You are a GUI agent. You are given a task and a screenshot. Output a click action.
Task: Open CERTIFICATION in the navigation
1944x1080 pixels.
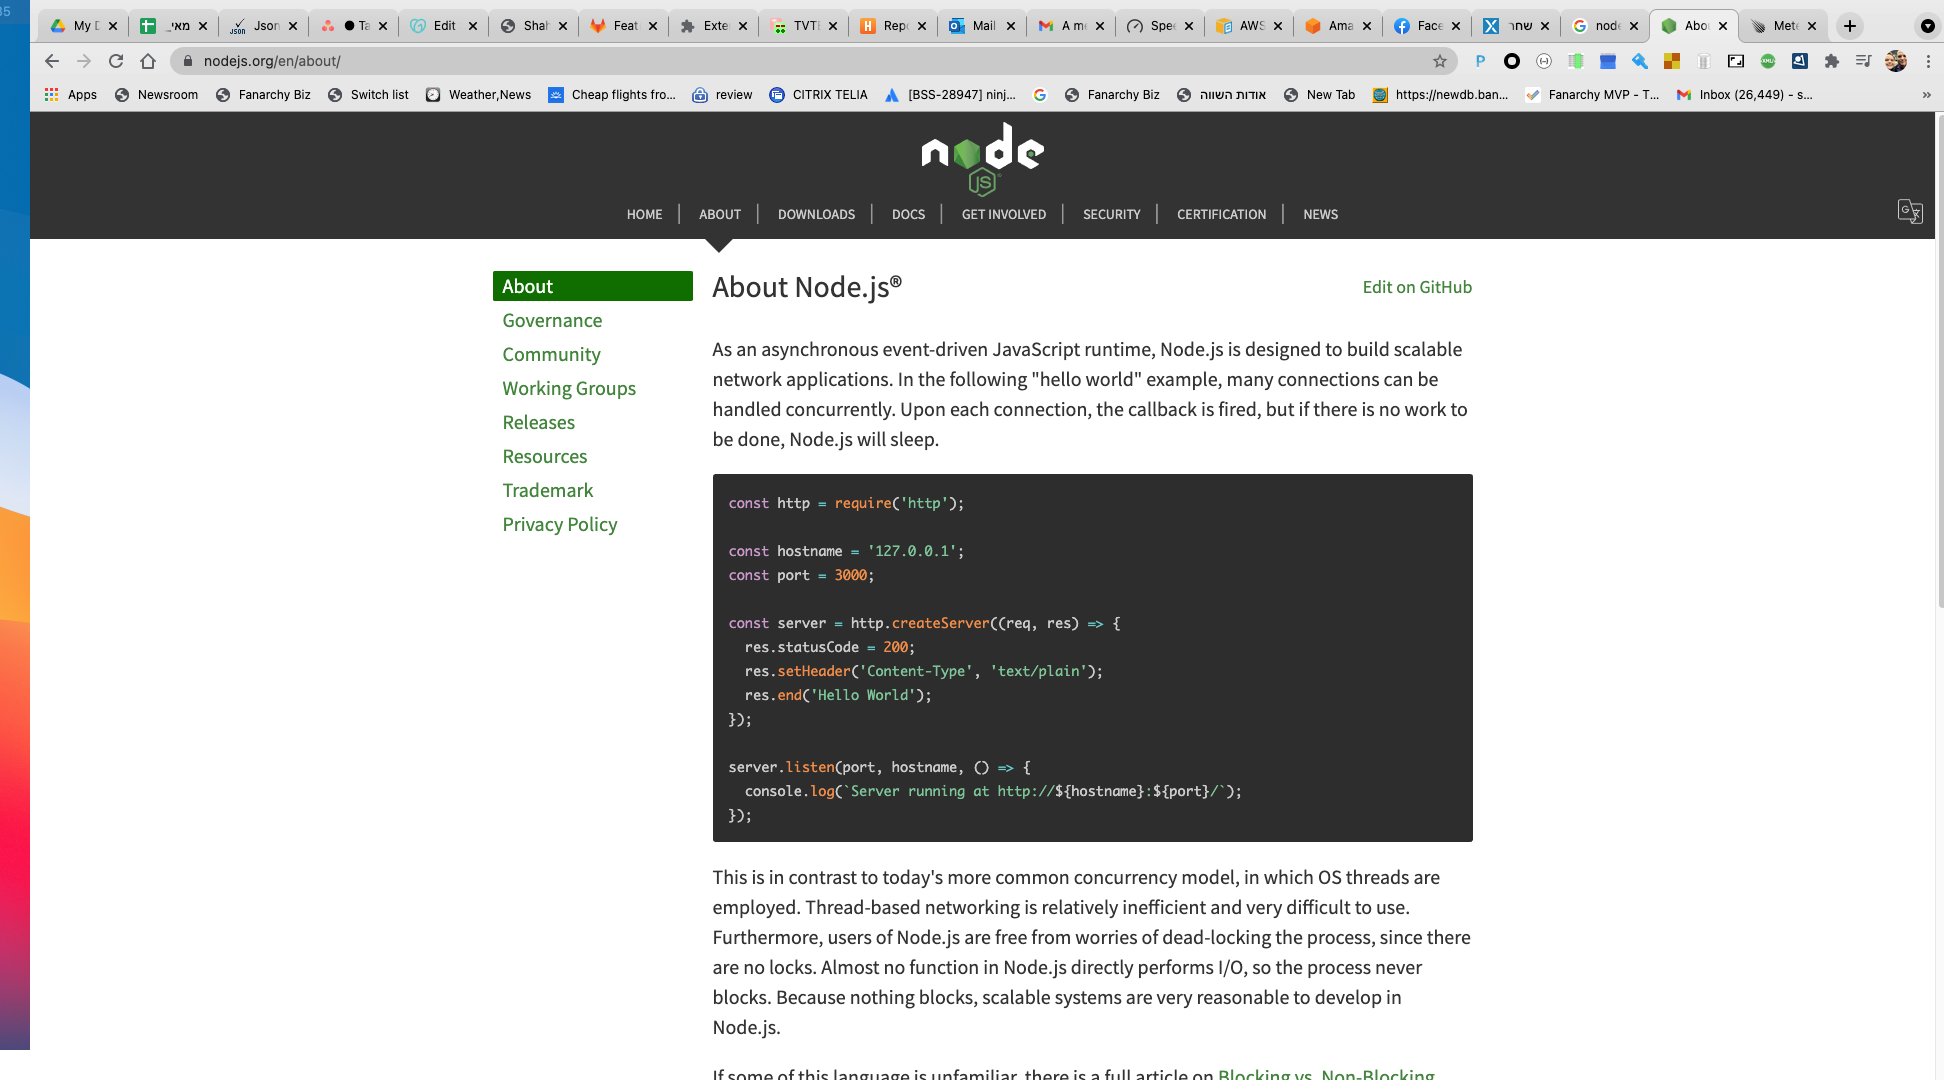pyautogui.click(x=1221, y=214)
